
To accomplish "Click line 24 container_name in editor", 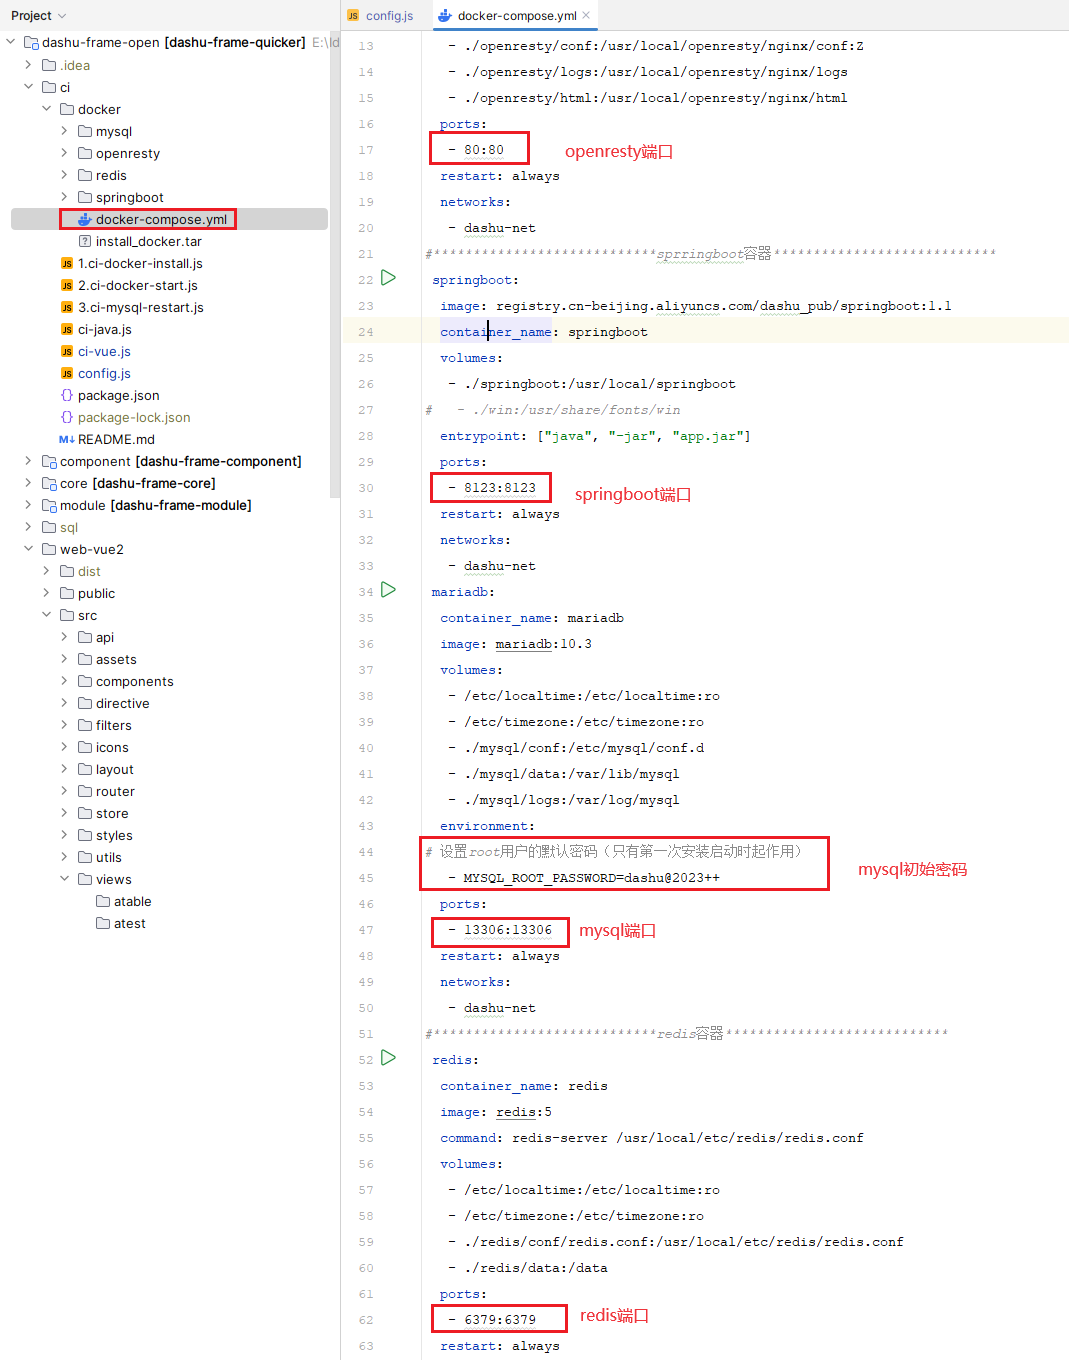I will click(x=495, y=332).
